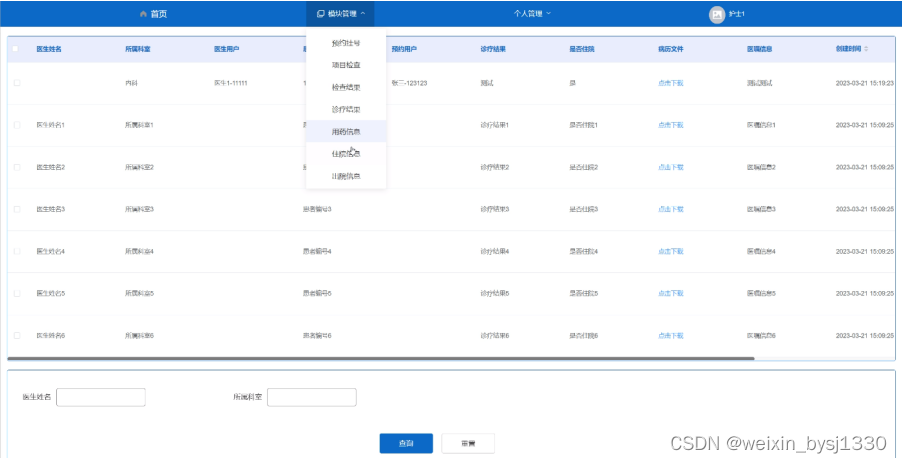This screenshot has width=902, height=463.
Task: Click the table's horizontal scrollbar
Action: 381,358
